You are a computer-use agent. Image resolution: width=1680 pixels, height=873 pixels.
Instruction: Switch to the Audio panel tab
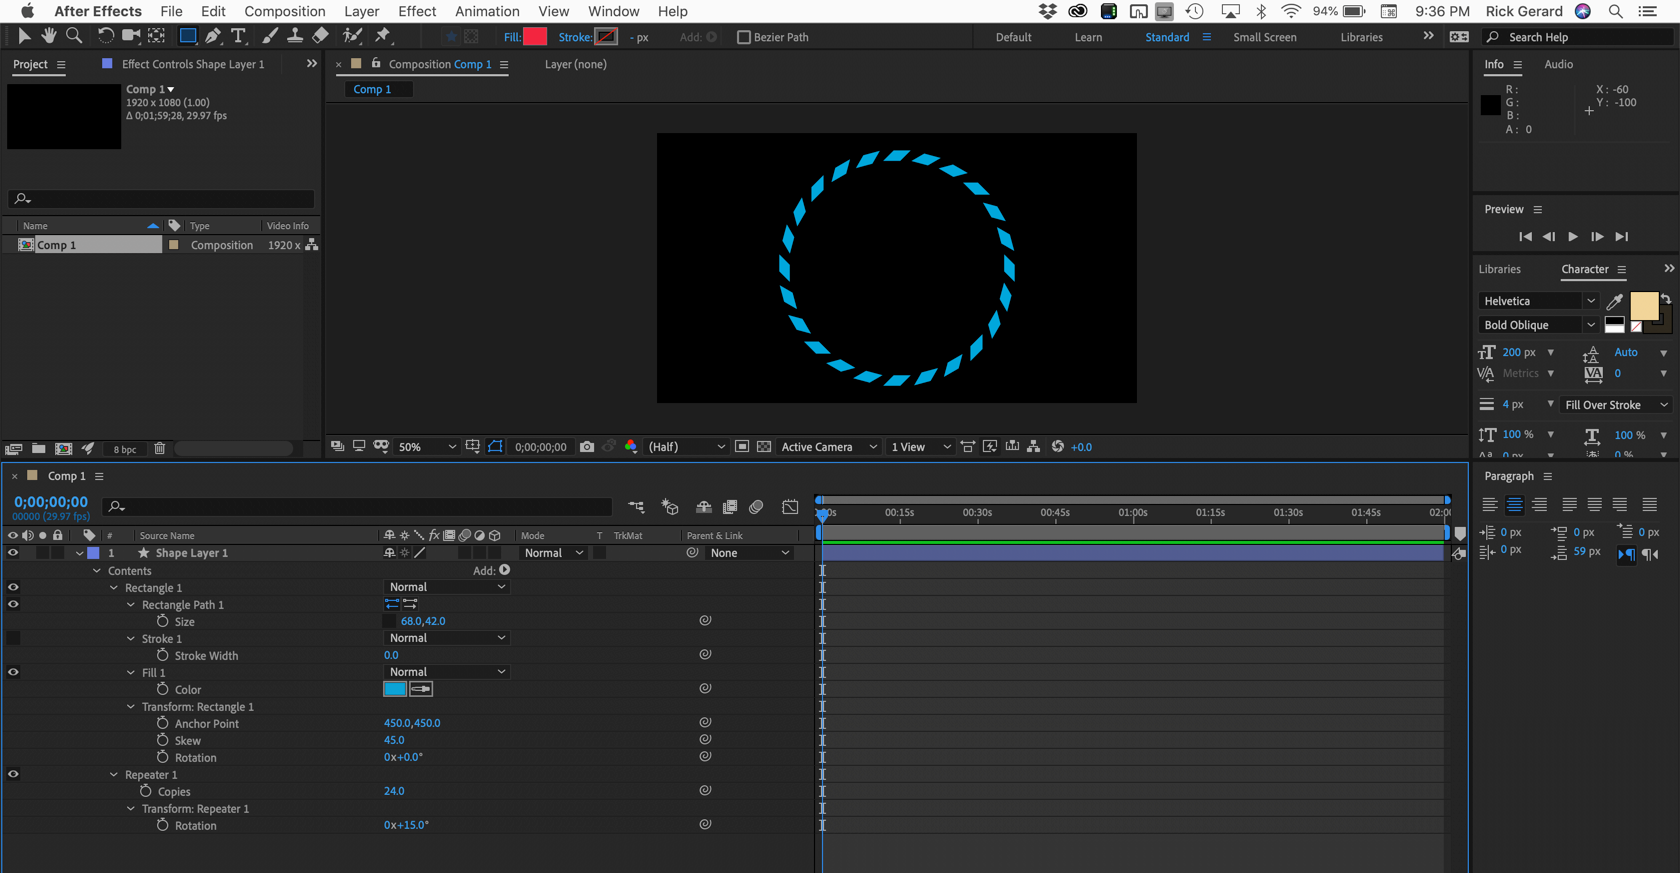click(x=1558, y=64)
